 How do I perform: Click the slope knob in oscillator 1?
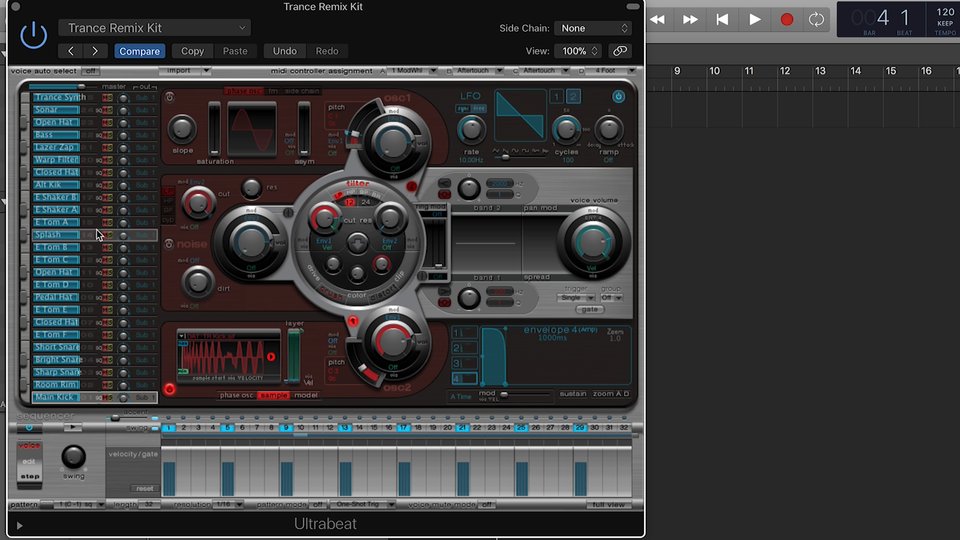pos(182,129)
